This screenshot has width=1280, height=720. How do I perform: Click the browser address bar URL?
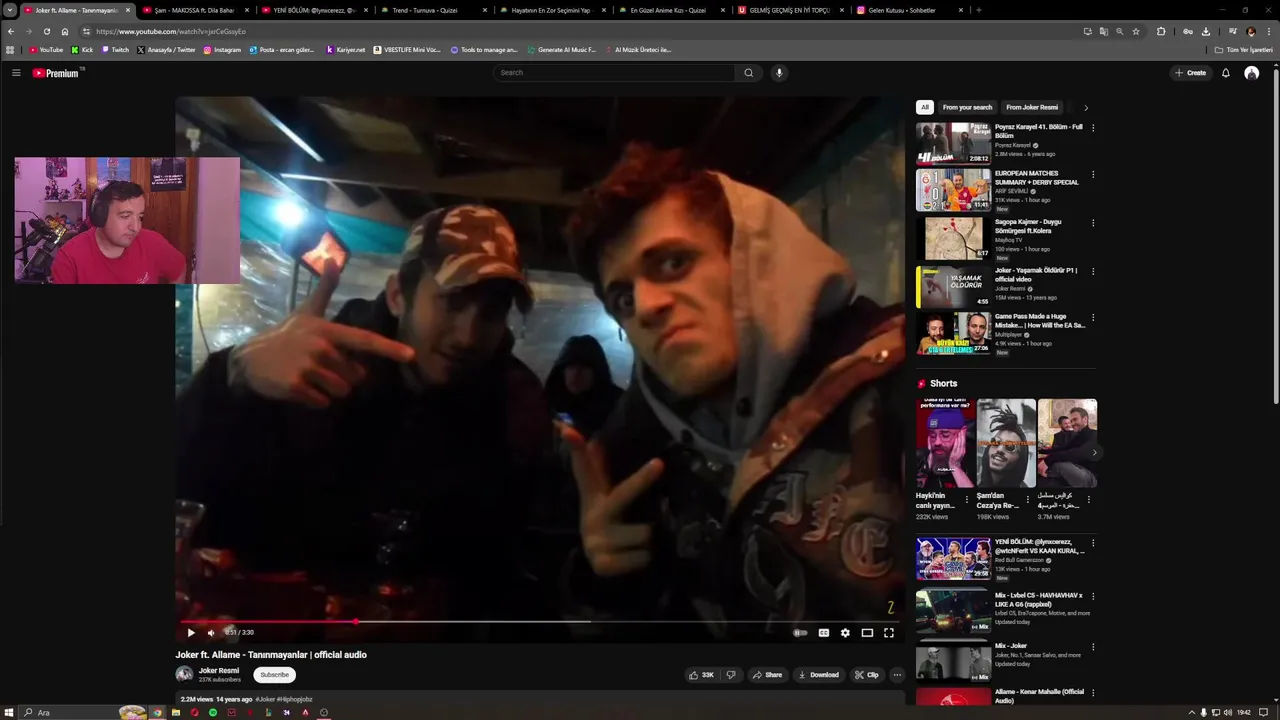[x=171, y=31]
